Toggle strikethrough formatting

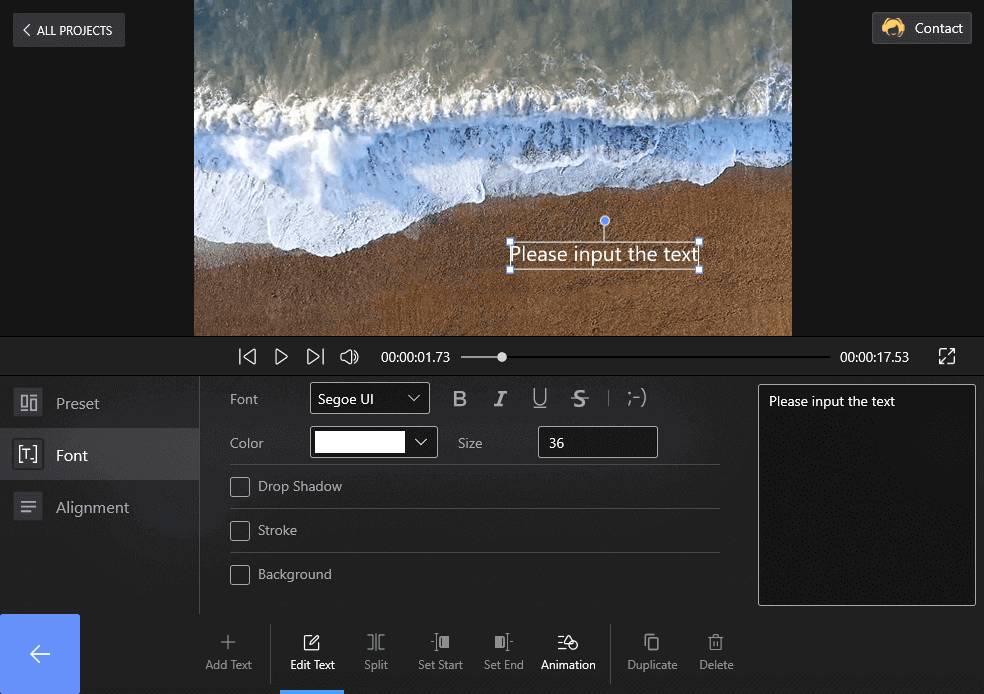coord(580,398)
